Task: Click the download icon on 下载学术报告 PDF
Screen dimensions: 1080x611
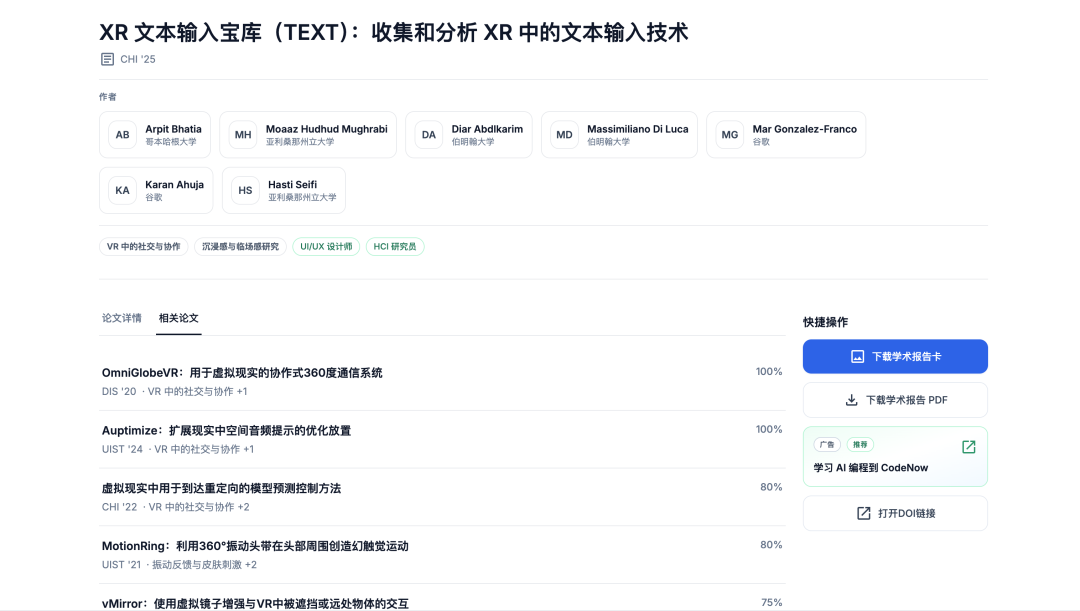Action: tap(852, 400)
